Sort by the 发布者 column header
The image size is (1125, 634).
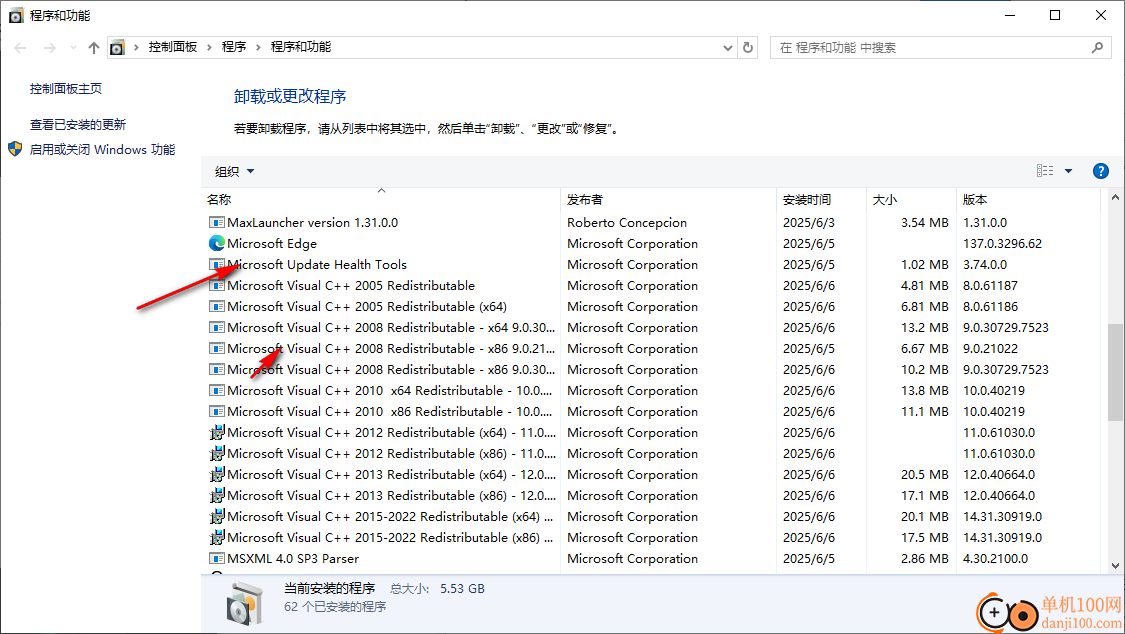[x=668, y=199]
